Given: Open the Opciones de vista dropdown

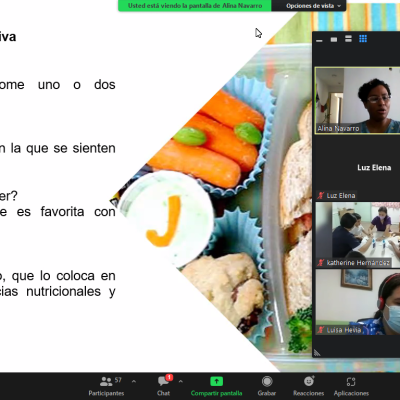Looking at the screenshot, I should (313, 6).
